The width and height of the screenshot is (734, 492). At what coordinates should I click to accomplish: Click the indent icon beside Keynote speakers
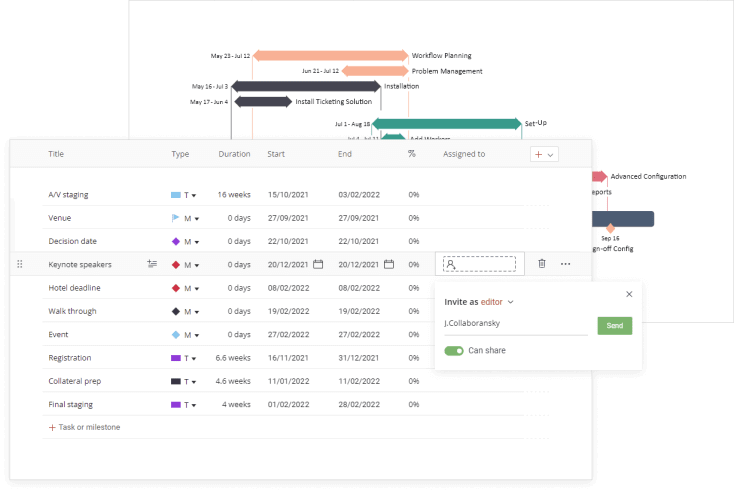(x=152, y=264)
